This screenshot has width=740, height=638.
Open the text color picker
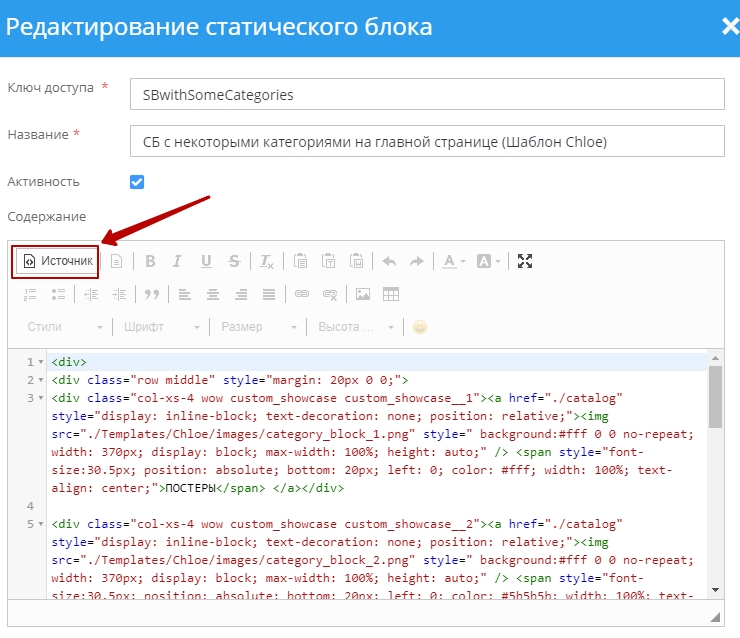coord(453,261)
